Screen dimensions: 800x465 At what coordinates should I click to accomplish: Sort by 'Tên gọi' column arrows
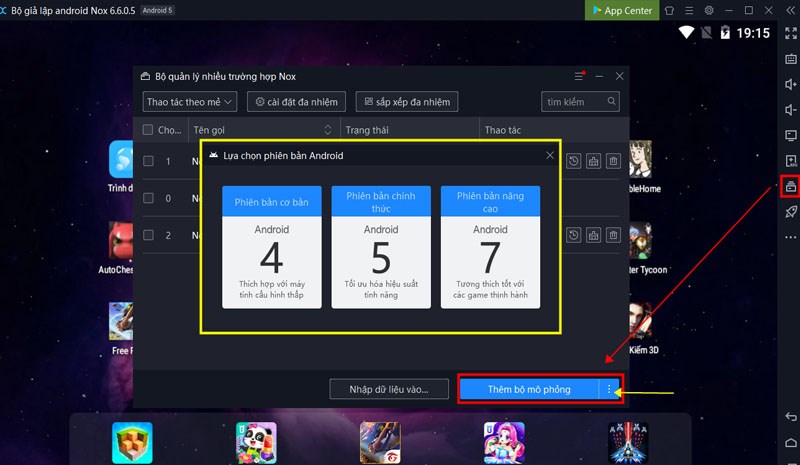(328, 130)
